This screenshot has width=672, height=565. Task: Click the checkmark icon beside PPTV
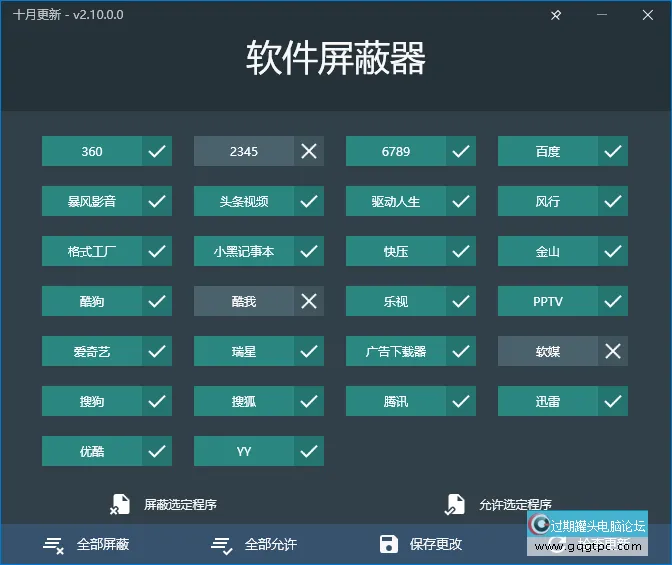click(x=613, y=301)
